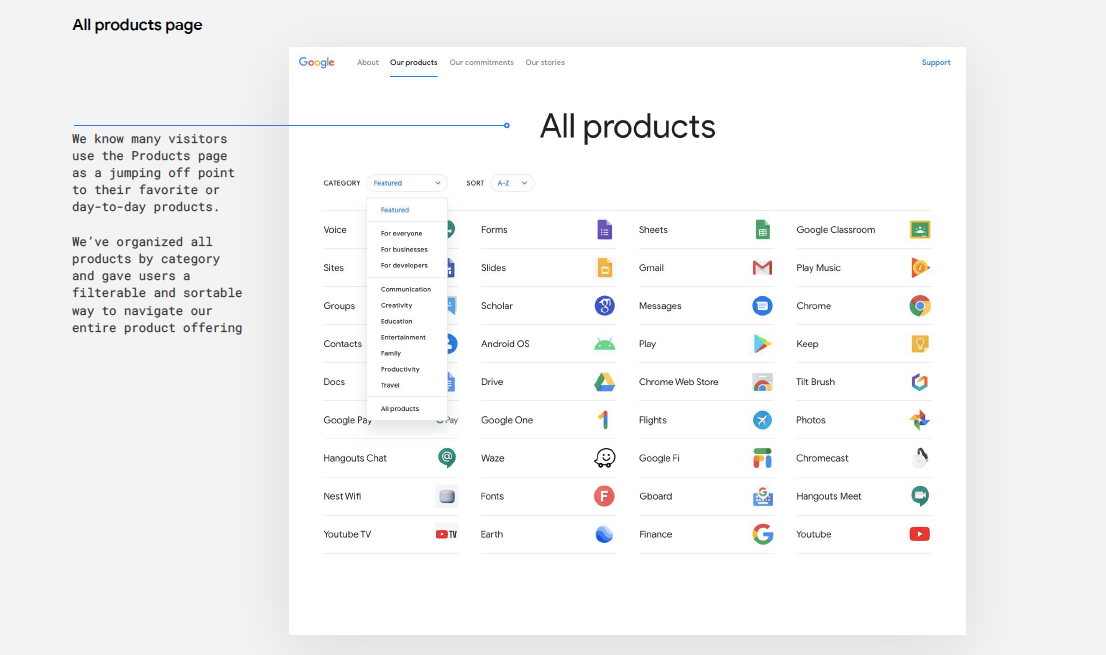Open the Our stories nav tab
The height and width of the screenshot is (655, 1106).
(x=545, y=63)
